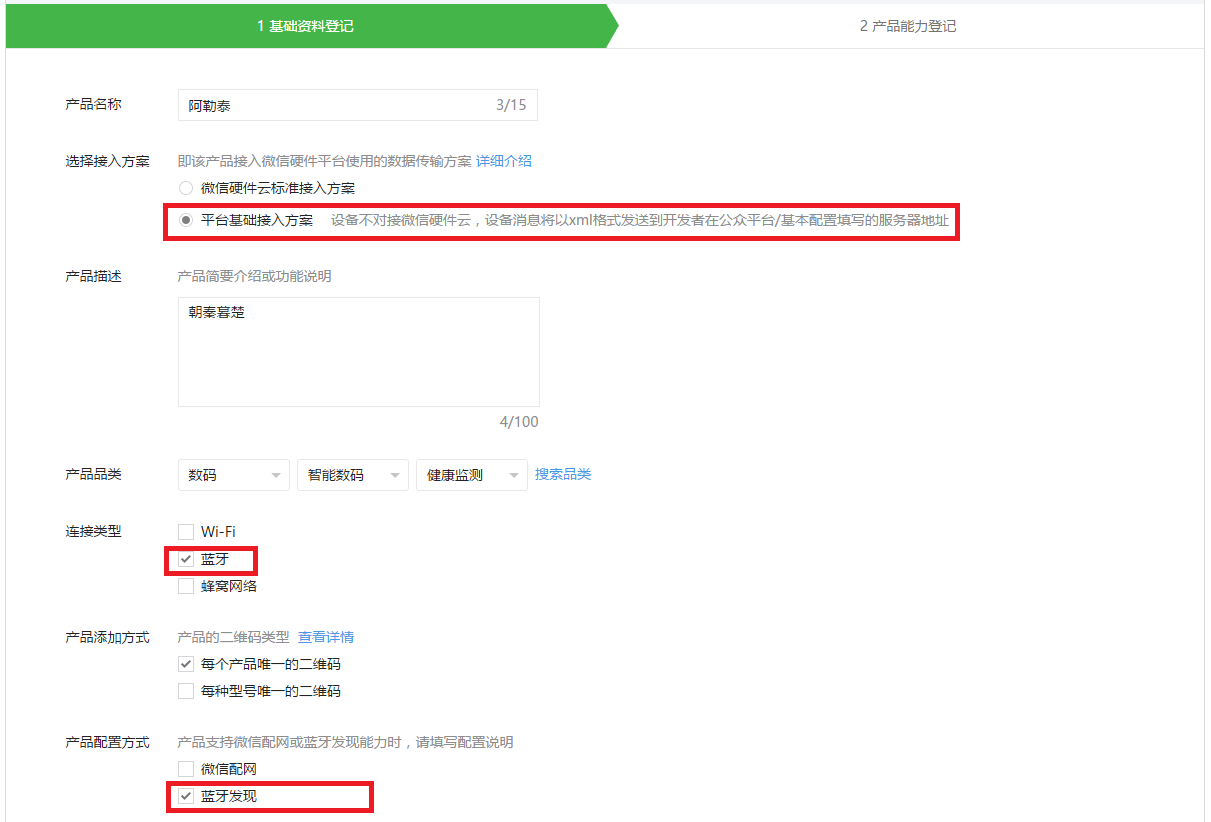Select 平台基础接入方案 radio button
Screen dimensions: 1211x822
(186, 220)
